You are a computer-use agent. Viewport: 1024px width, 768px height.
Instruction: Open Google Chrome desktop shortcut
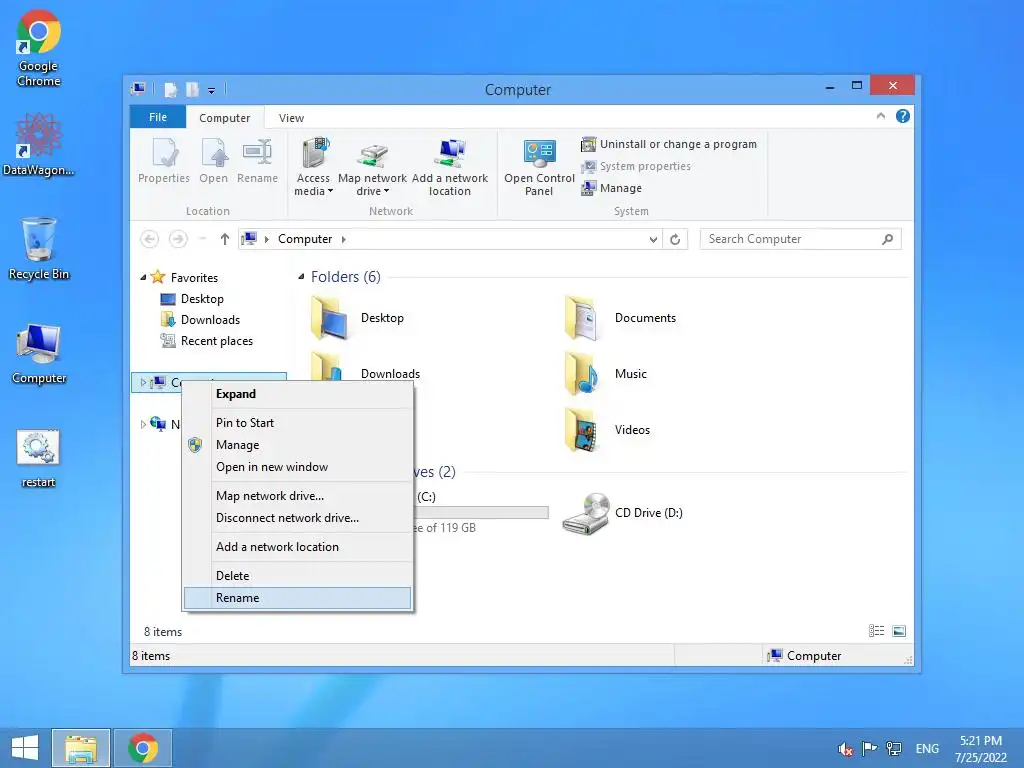coord(39,48)
